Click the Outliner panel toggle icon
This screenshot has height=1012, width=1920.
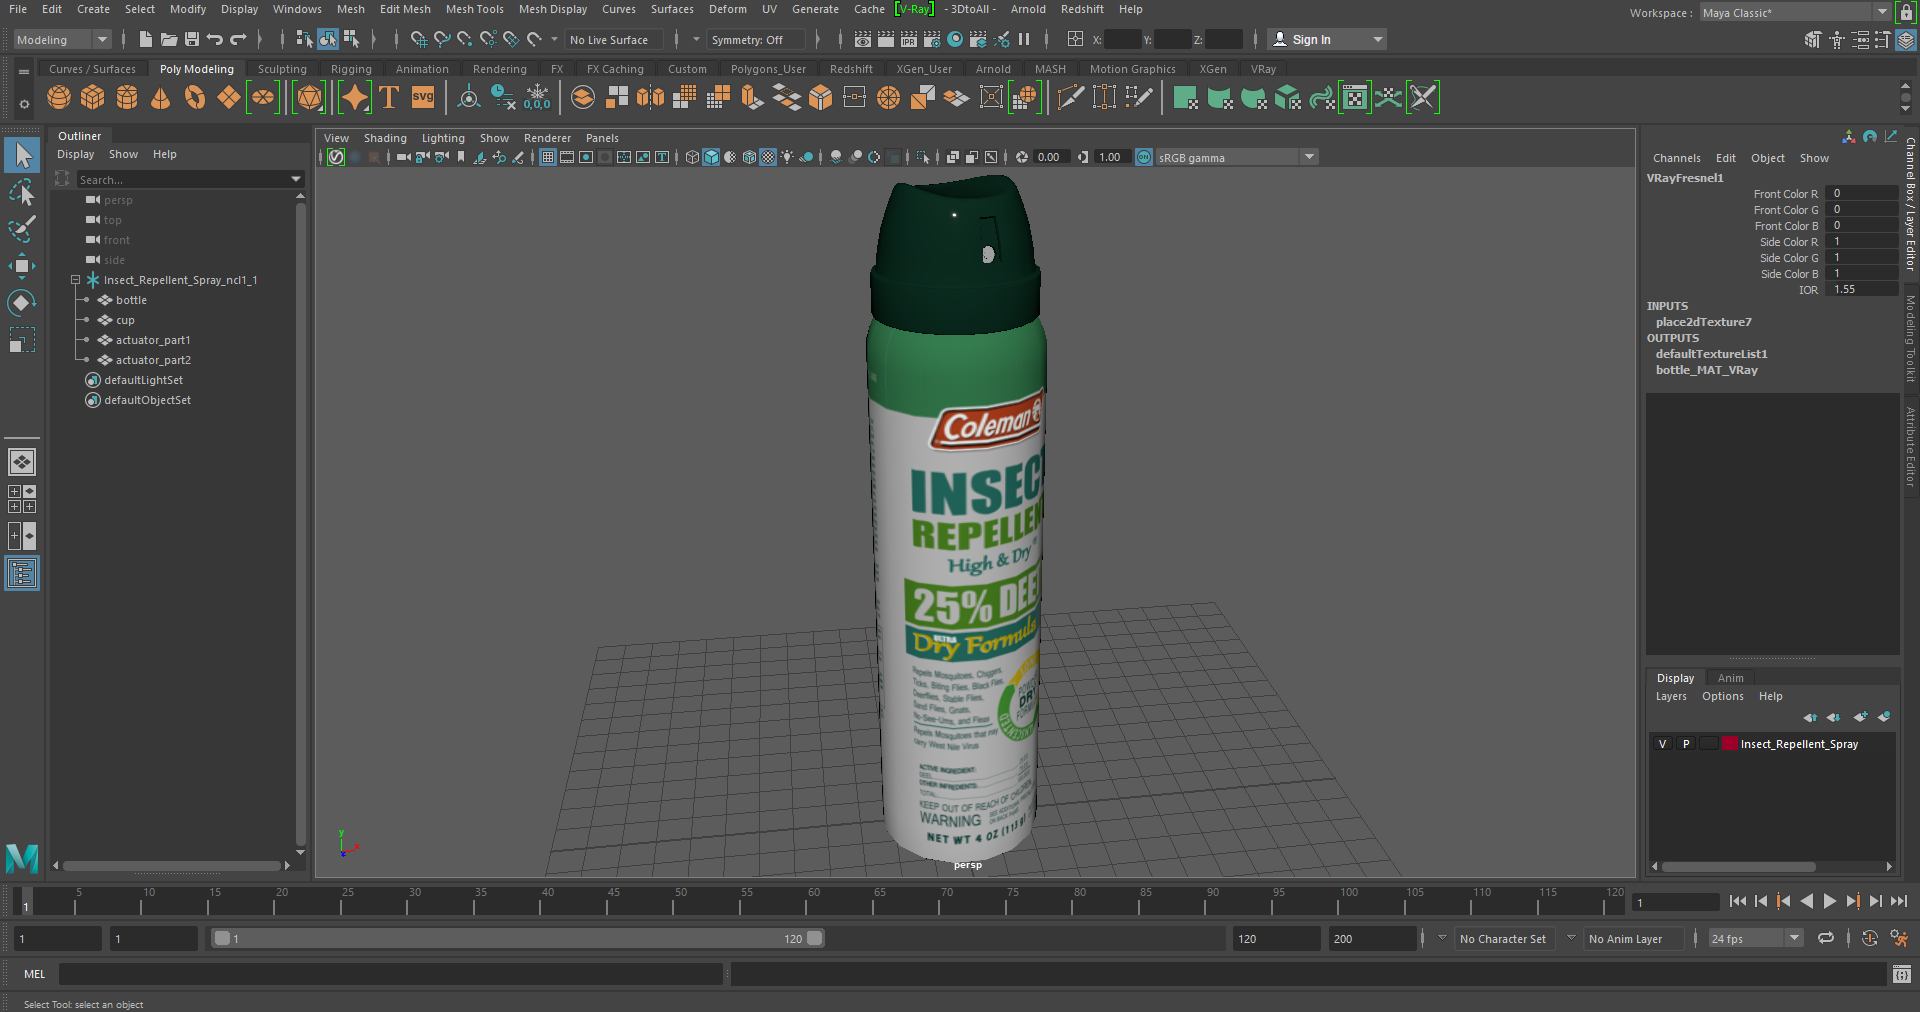[22, 573]
